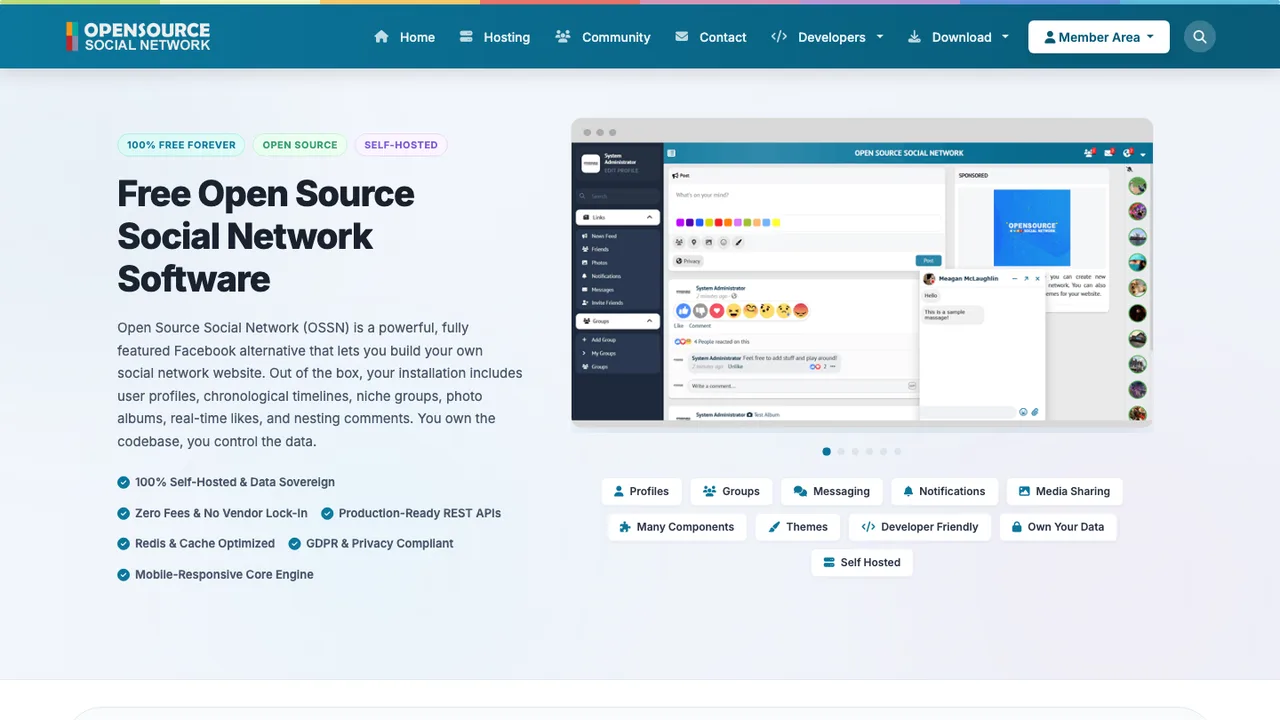This screenshot has width=1280, height=720.
Task: Open the search icon in header
Action: pos(1199,37)
